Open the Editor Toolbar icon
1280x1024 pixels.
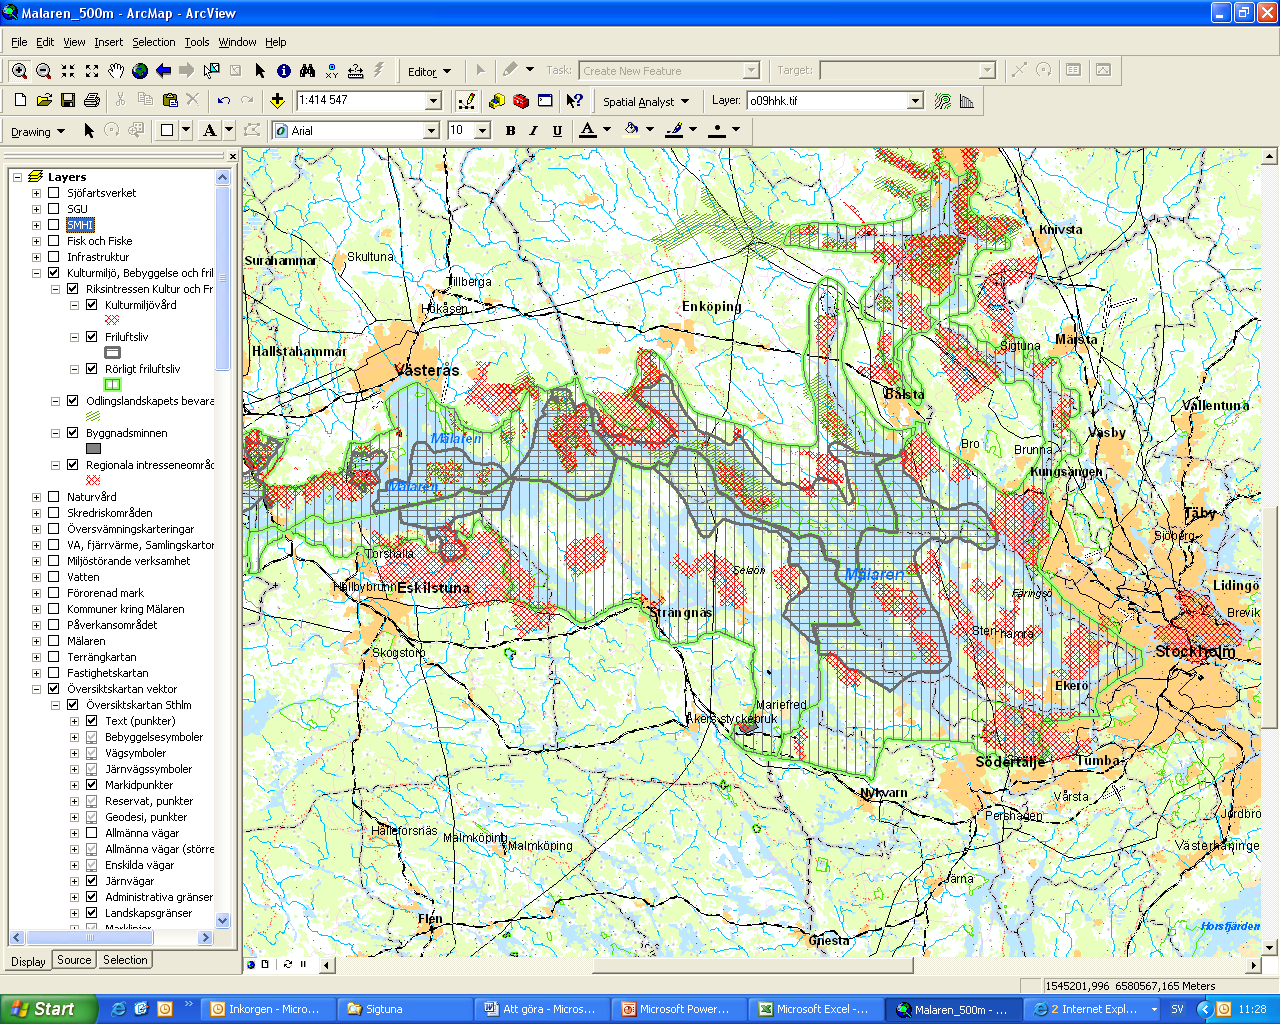466,101
